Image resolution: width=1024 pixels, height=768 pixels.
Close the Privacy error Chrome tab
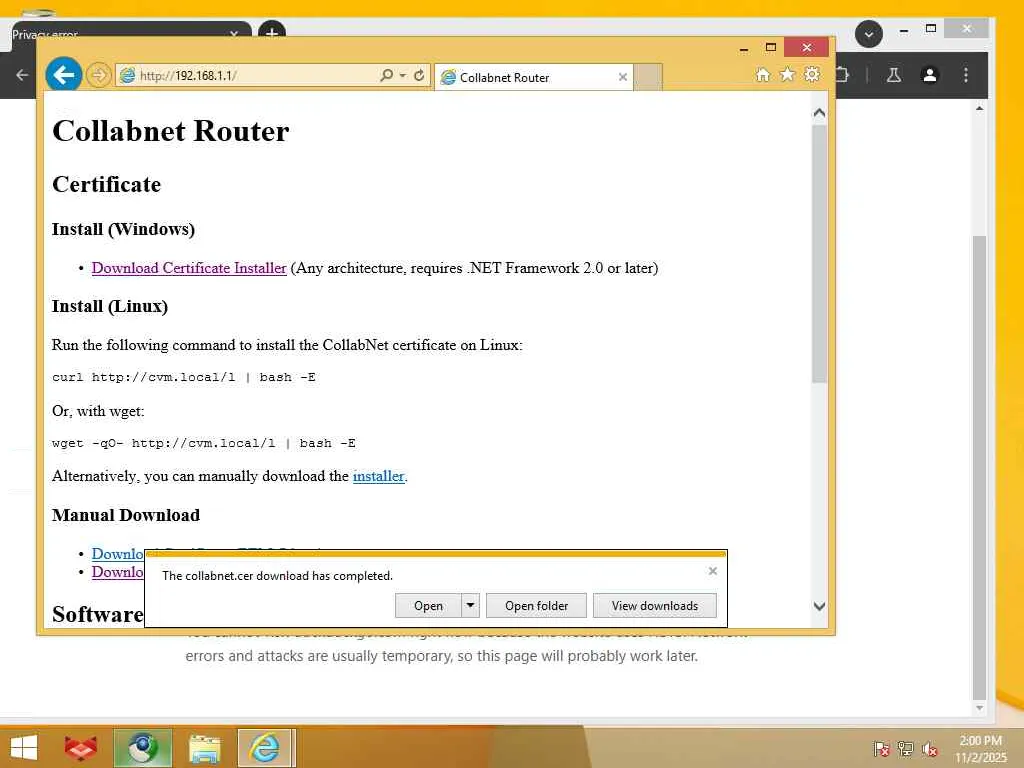point(234,35)
